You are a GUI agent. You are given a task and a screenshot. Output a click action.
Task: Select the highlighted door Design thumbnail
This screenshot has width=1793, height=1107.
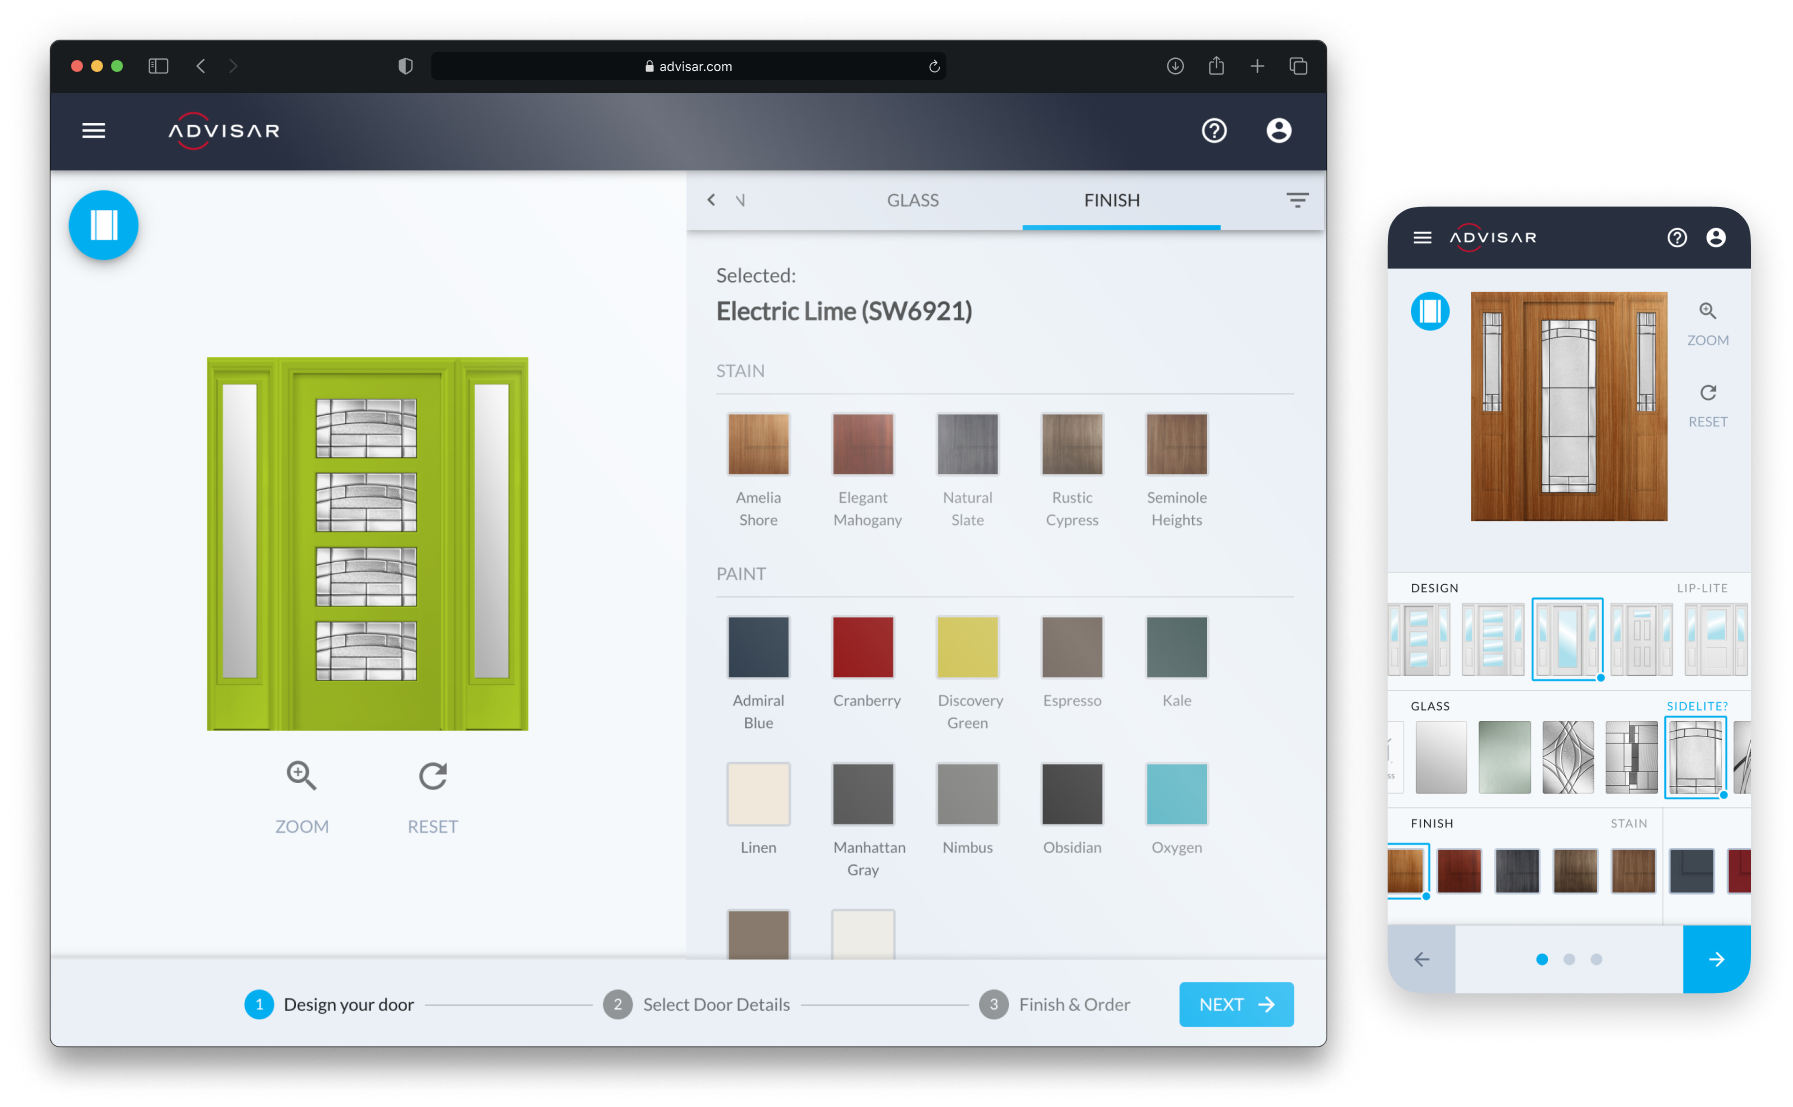click(x=1567, y=638)
